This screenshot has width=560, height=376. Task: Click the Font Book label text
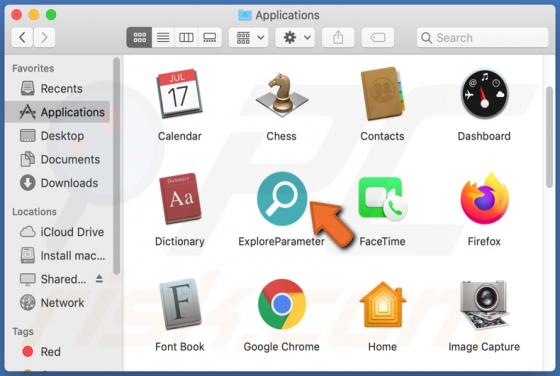click(x=180, y=346)
